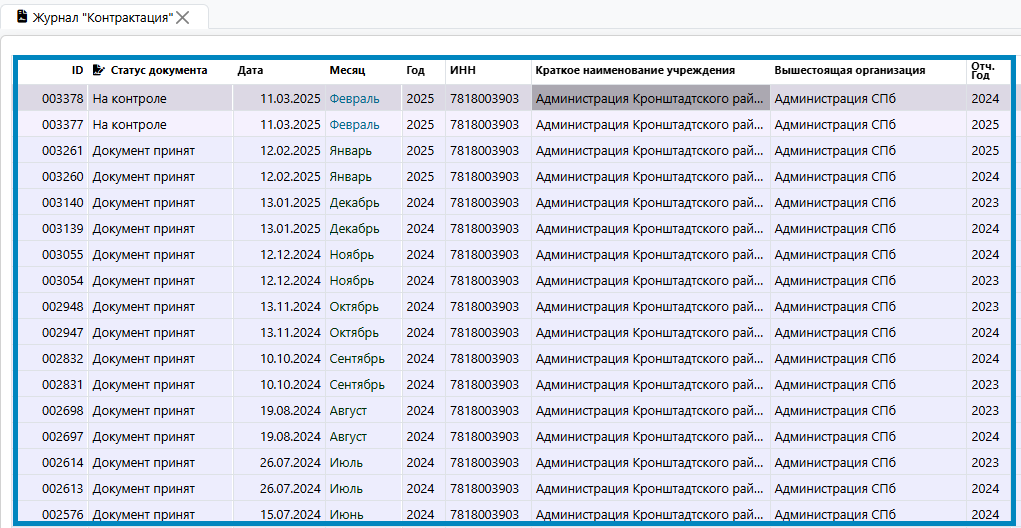Click the document icon on the journal tab

pyautogui.click(x=22, y=17)
